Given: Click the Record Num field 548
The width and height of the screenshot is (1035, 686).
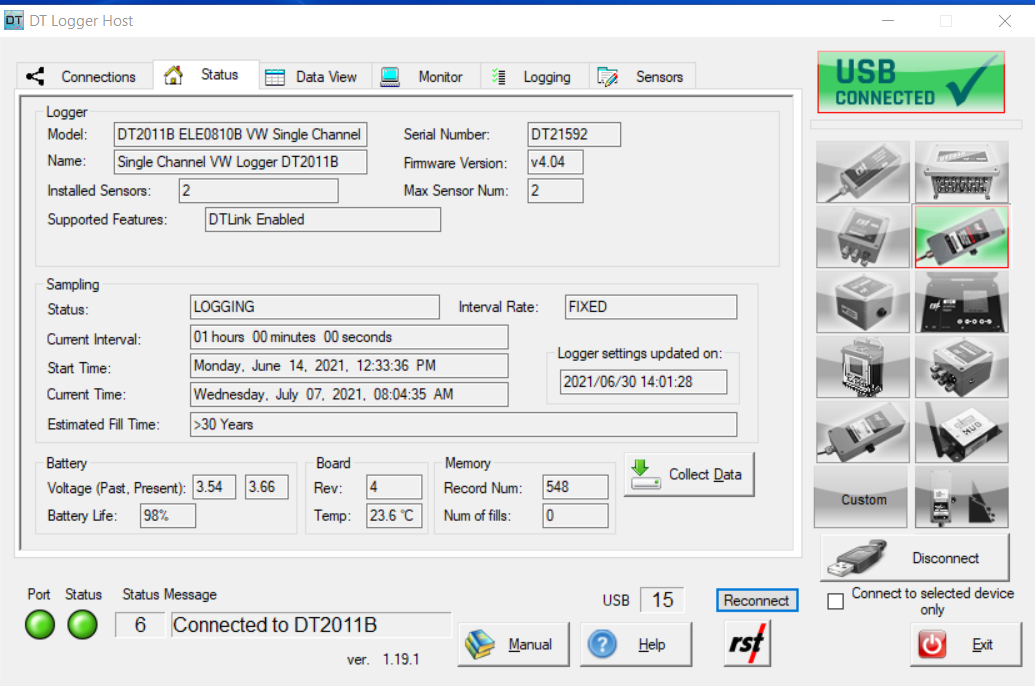Looking at the screenshot, I should [576, 487].
